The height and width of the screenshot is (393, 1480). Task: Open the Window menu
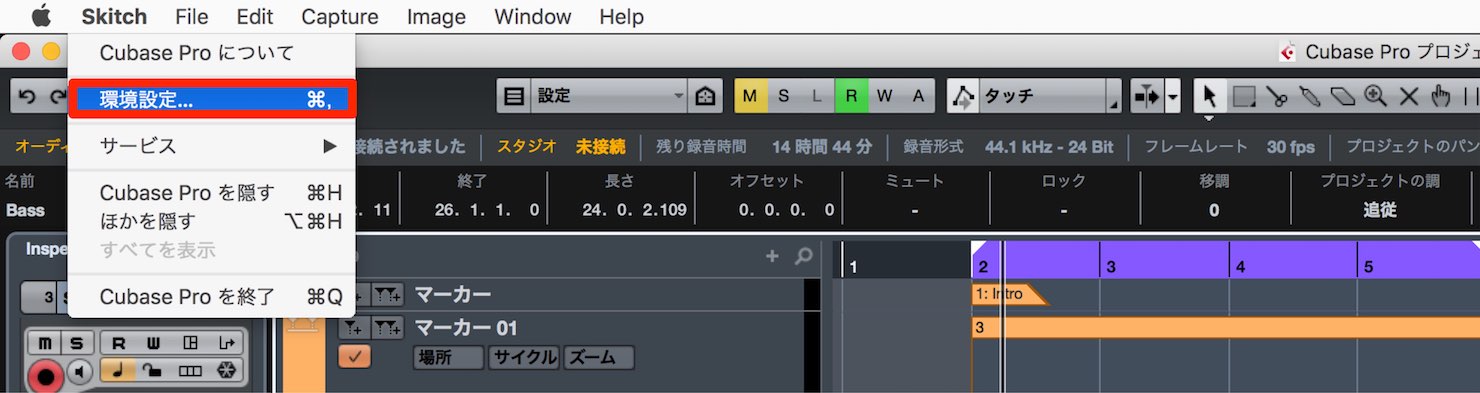532,17
